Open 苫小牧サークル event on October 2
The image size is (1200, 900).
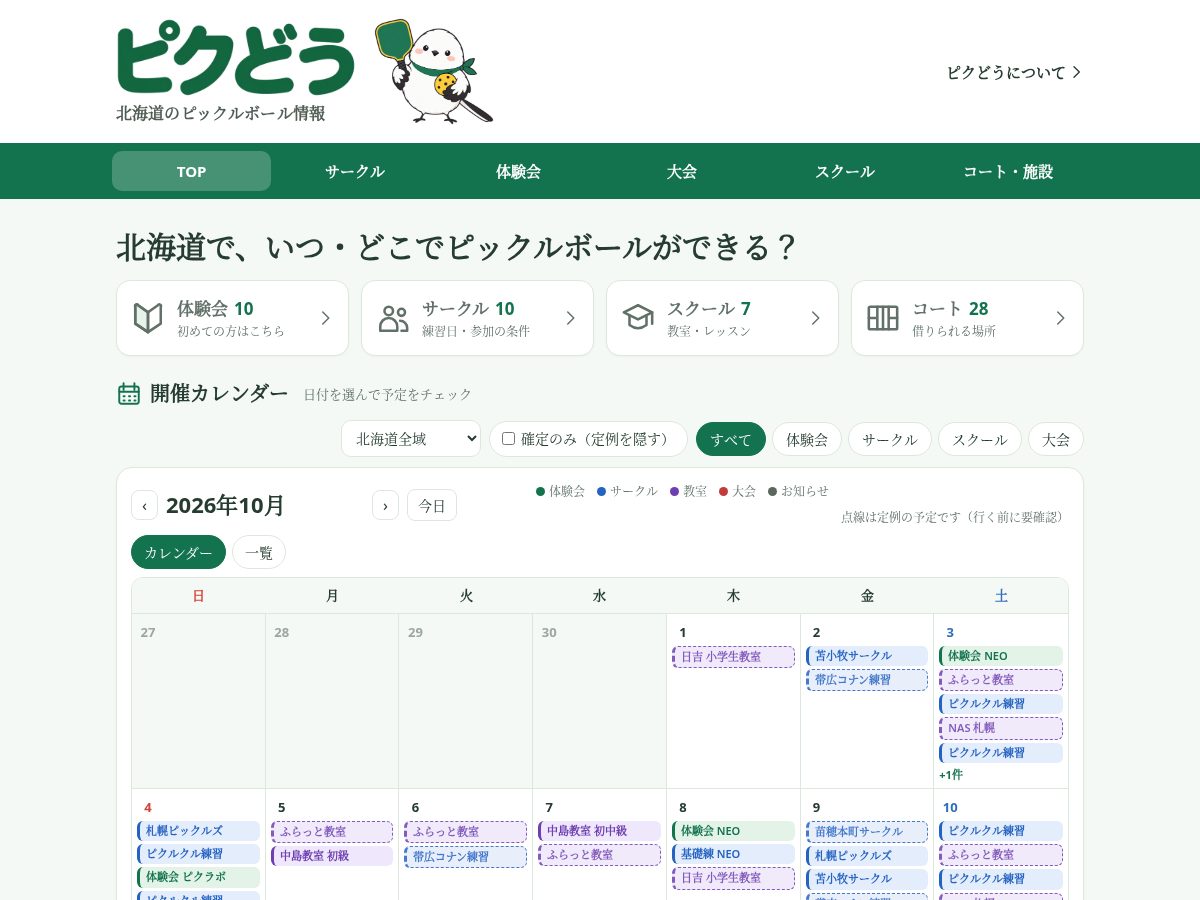point(867,656)
